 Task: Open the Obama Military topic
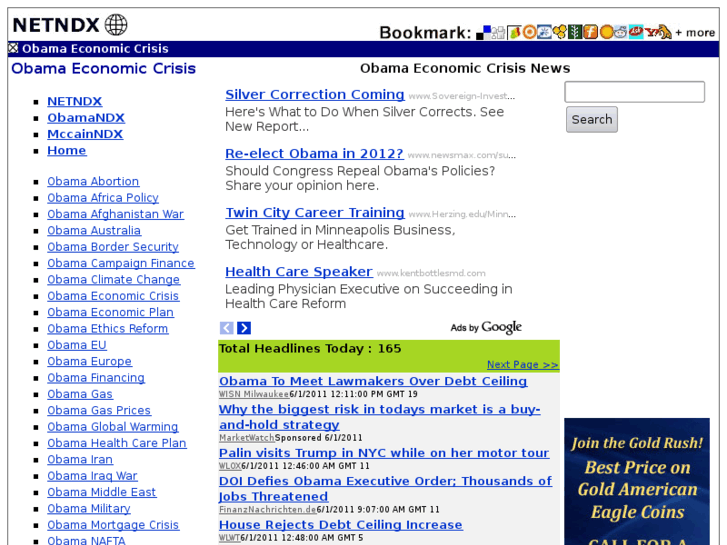point(89,509)
